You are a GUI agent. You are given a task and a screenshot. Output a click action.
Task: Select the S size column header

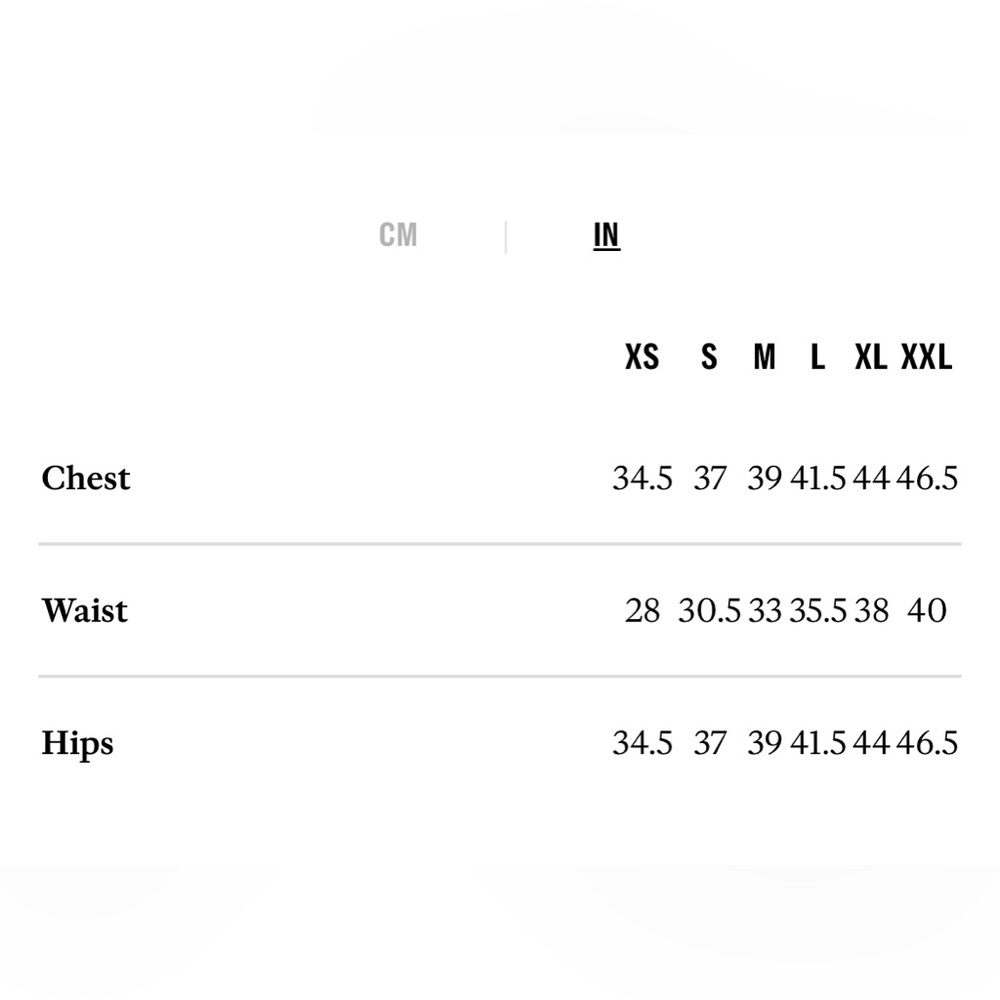(x=709, y=357)
